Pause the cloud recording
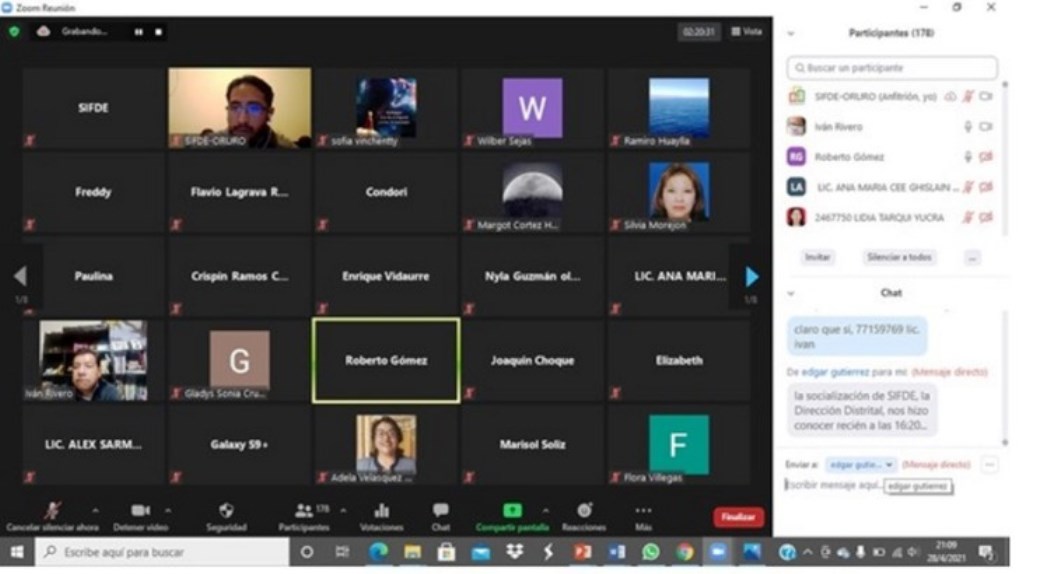Screen dimensions: 1057x574 coord(138,32)
